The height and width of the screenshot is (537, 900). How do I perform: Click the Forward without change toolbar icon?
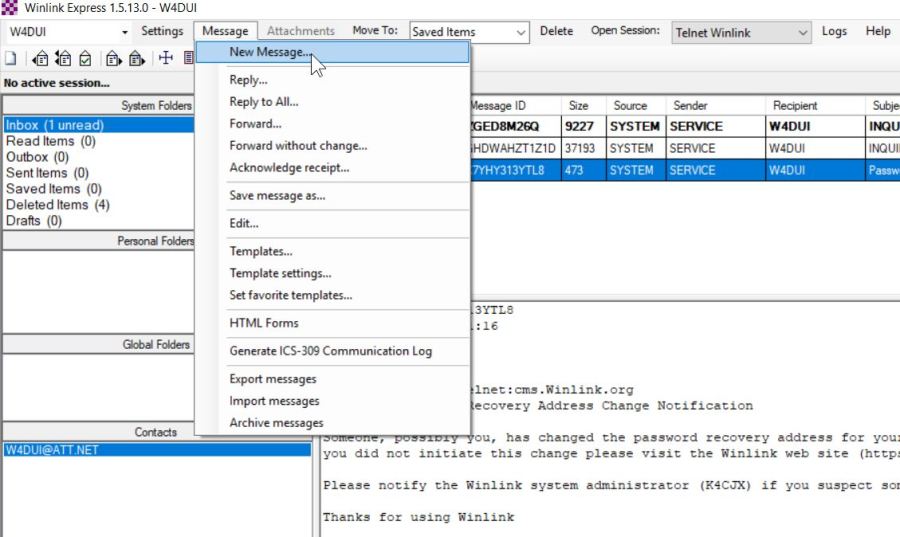tap(134, 58)
